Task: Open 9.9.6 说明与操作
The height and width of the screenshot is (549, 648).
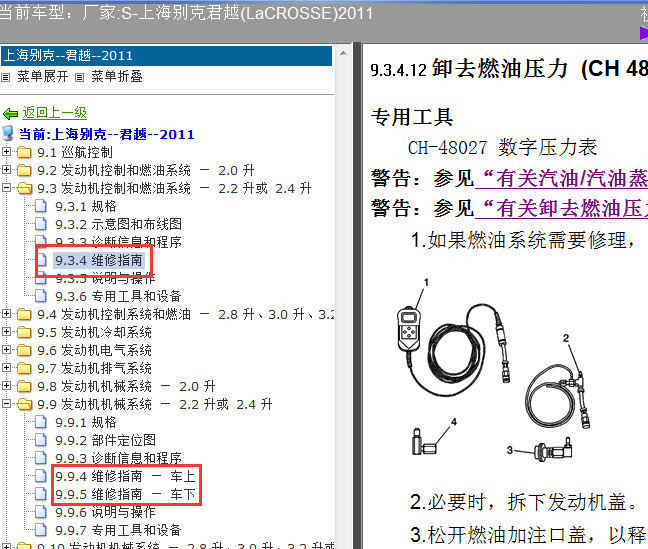Action: point(105,512)
